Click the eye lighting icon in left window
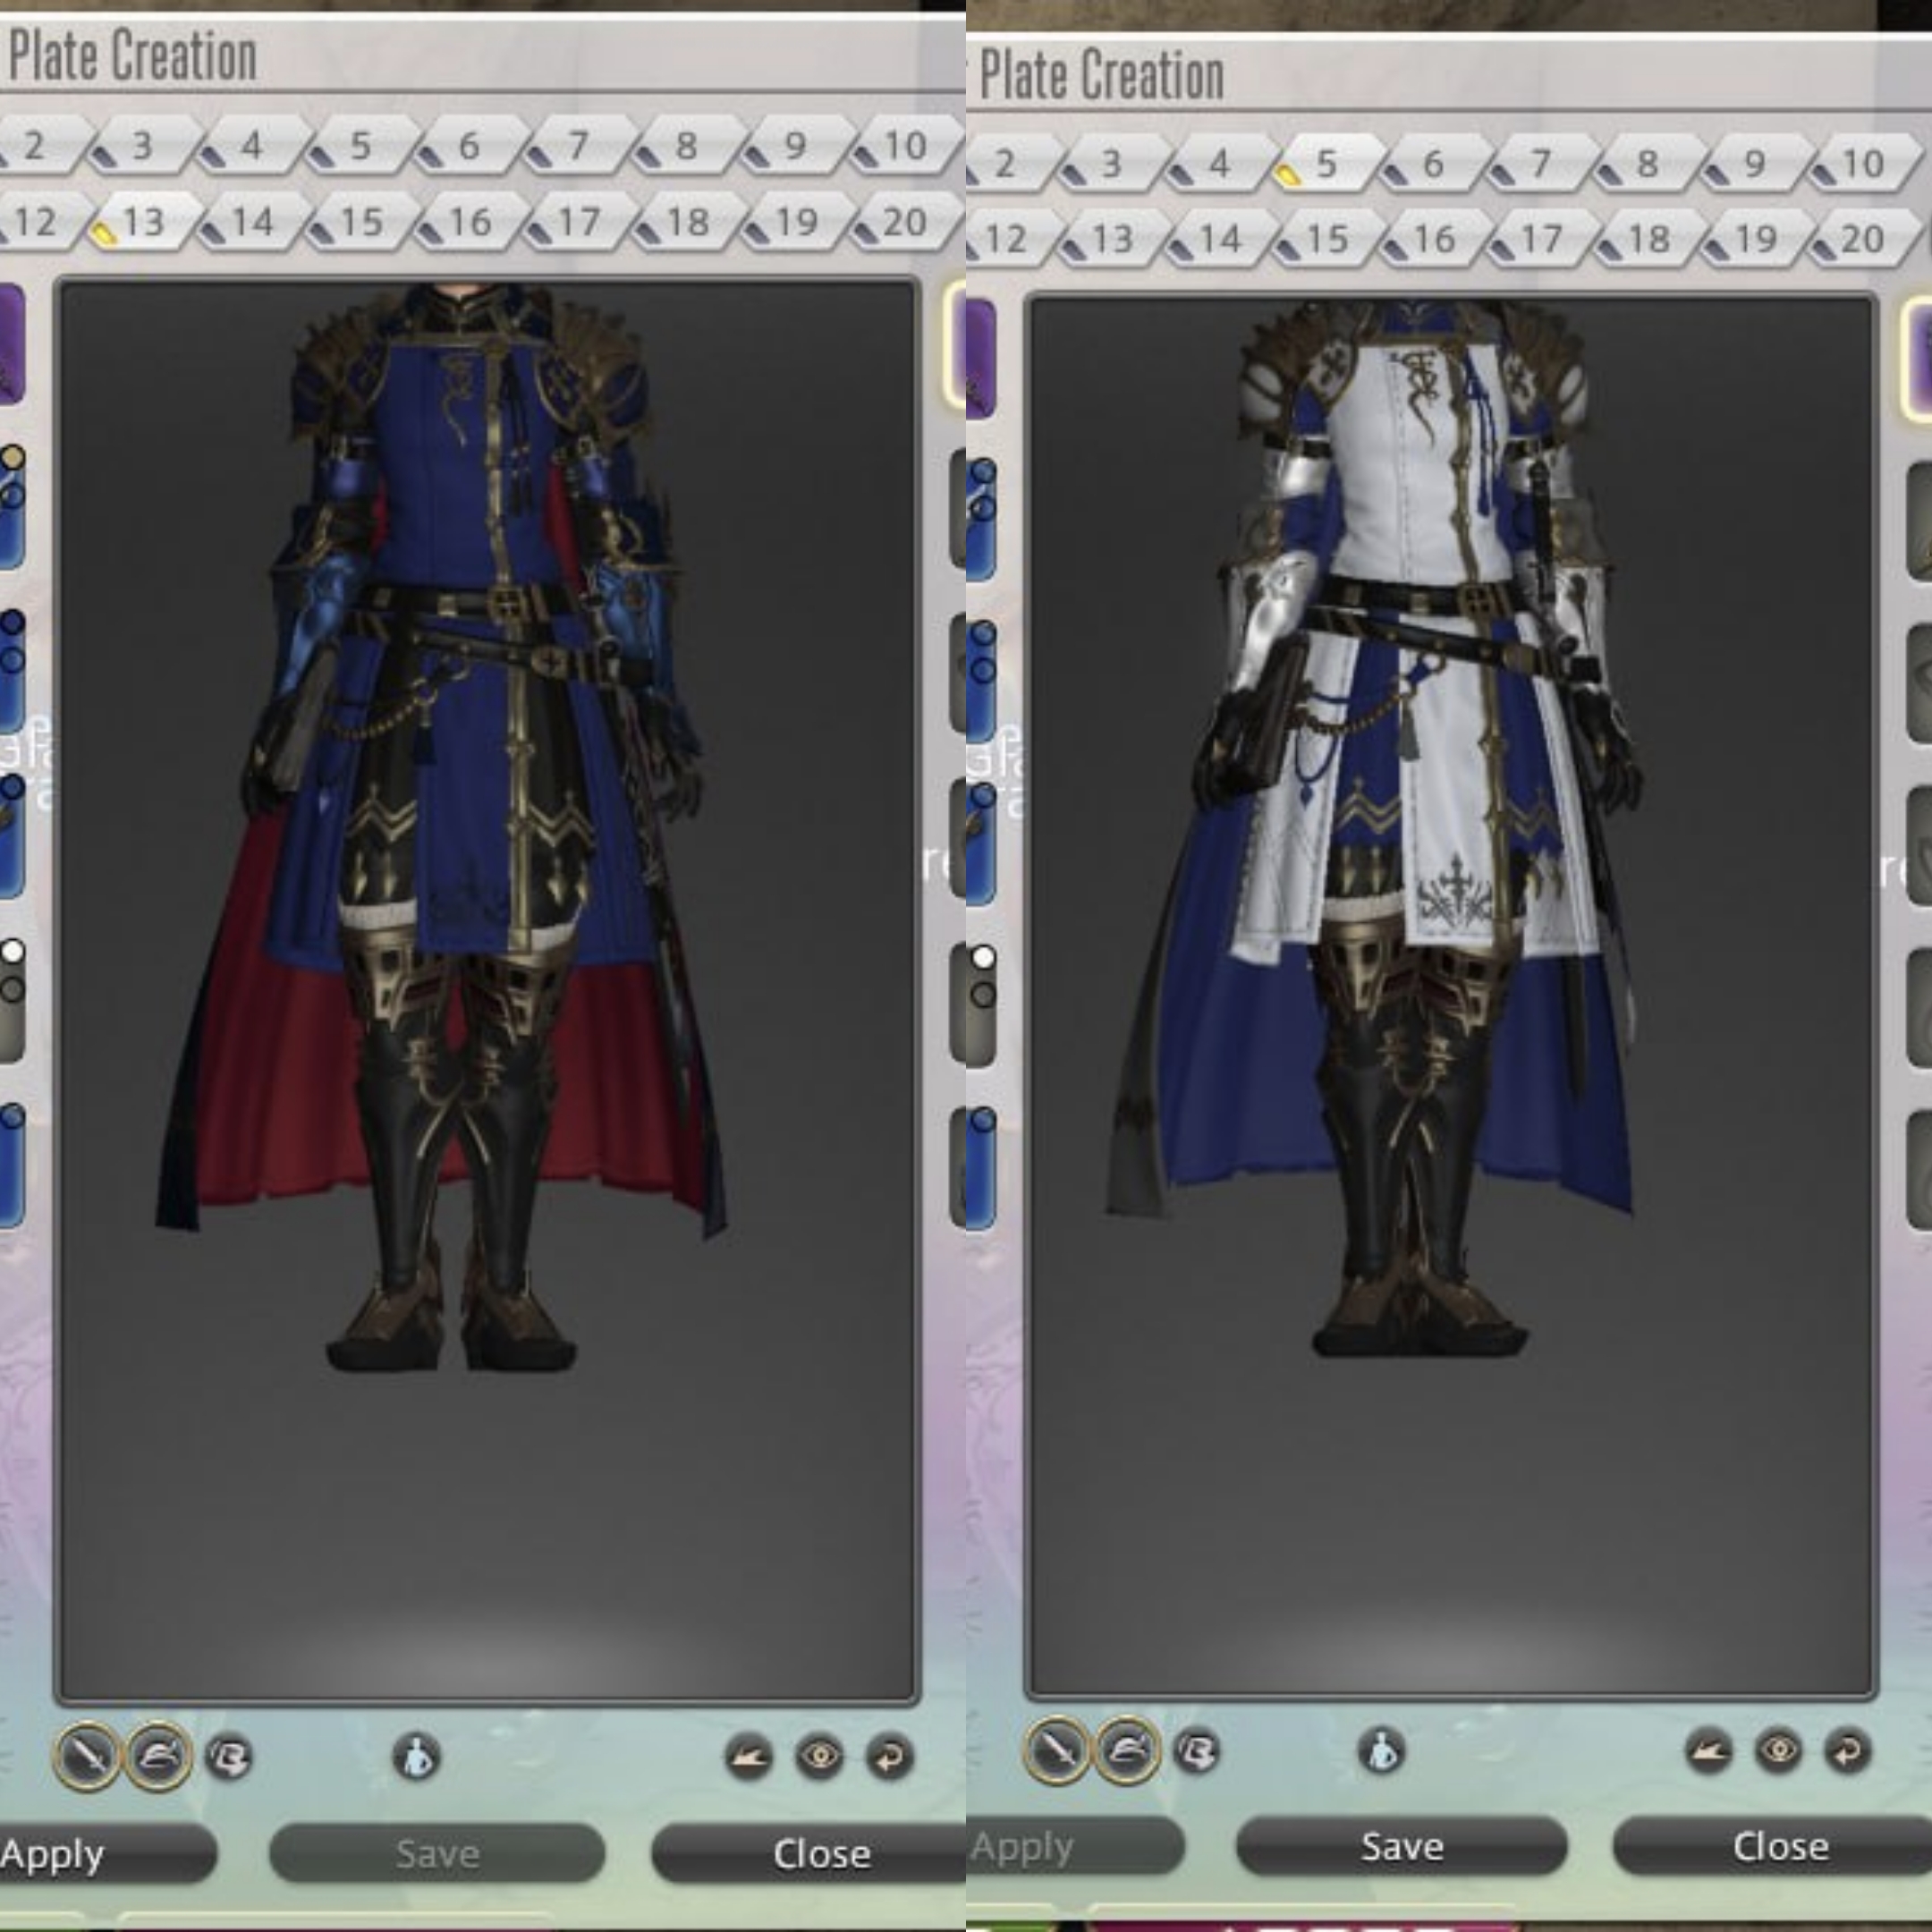 (x=820, y=1756)
